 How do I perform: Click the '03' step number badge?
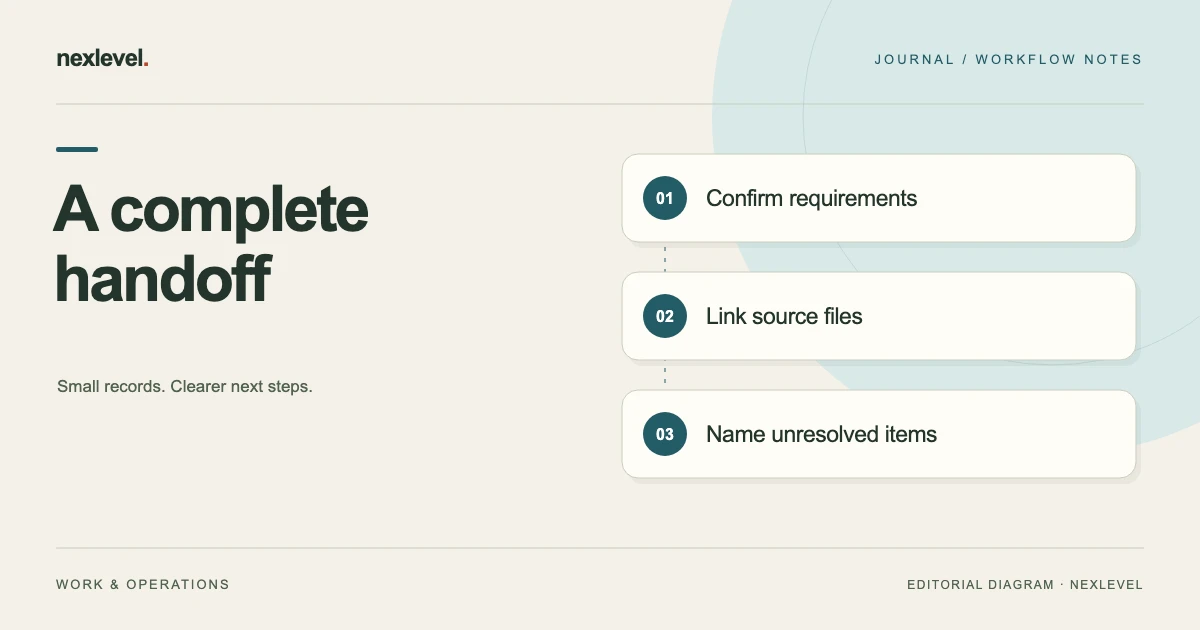665,434
